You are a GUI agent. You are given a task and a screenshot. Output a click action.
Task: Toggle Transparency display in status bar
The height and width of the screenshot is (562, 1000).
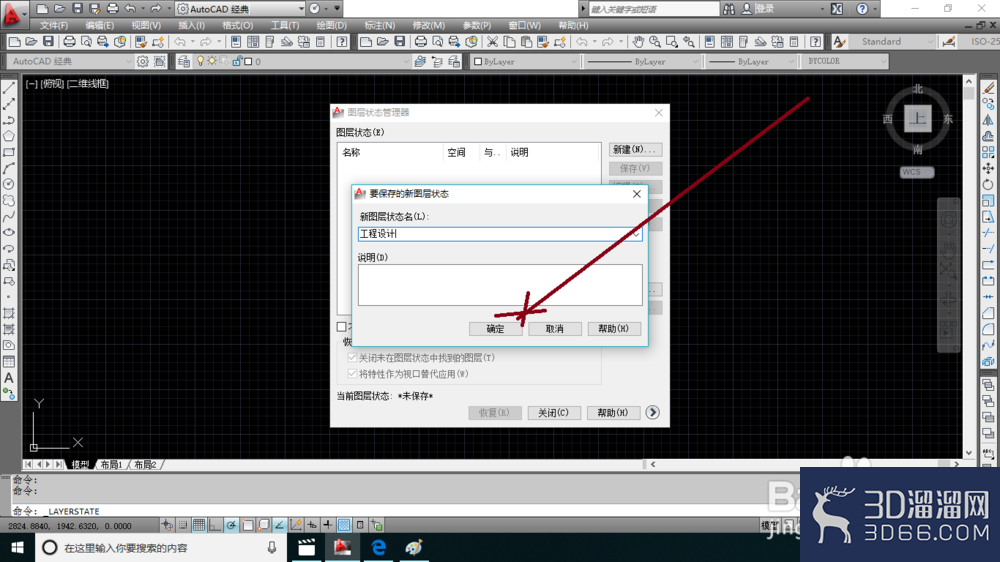pyautogui.click(x=344, y=525)
